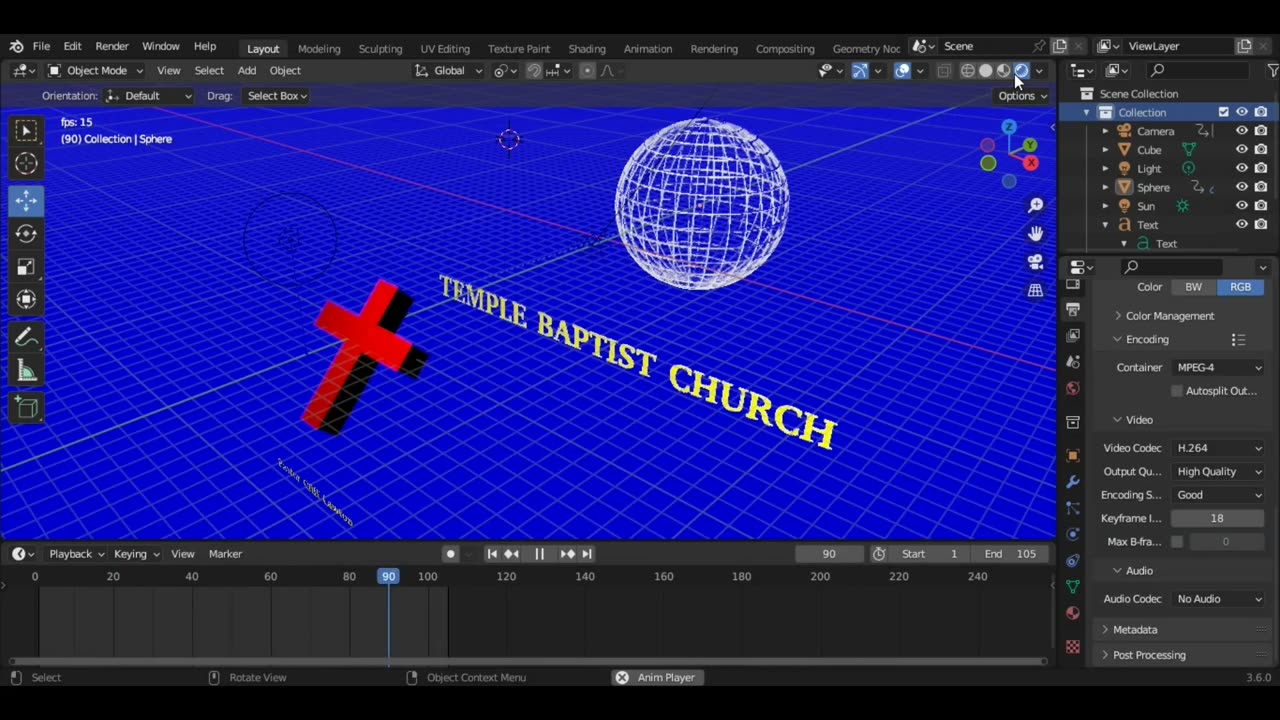Click the End frame field 105
1280x720 pixels.
[1011, 554]
